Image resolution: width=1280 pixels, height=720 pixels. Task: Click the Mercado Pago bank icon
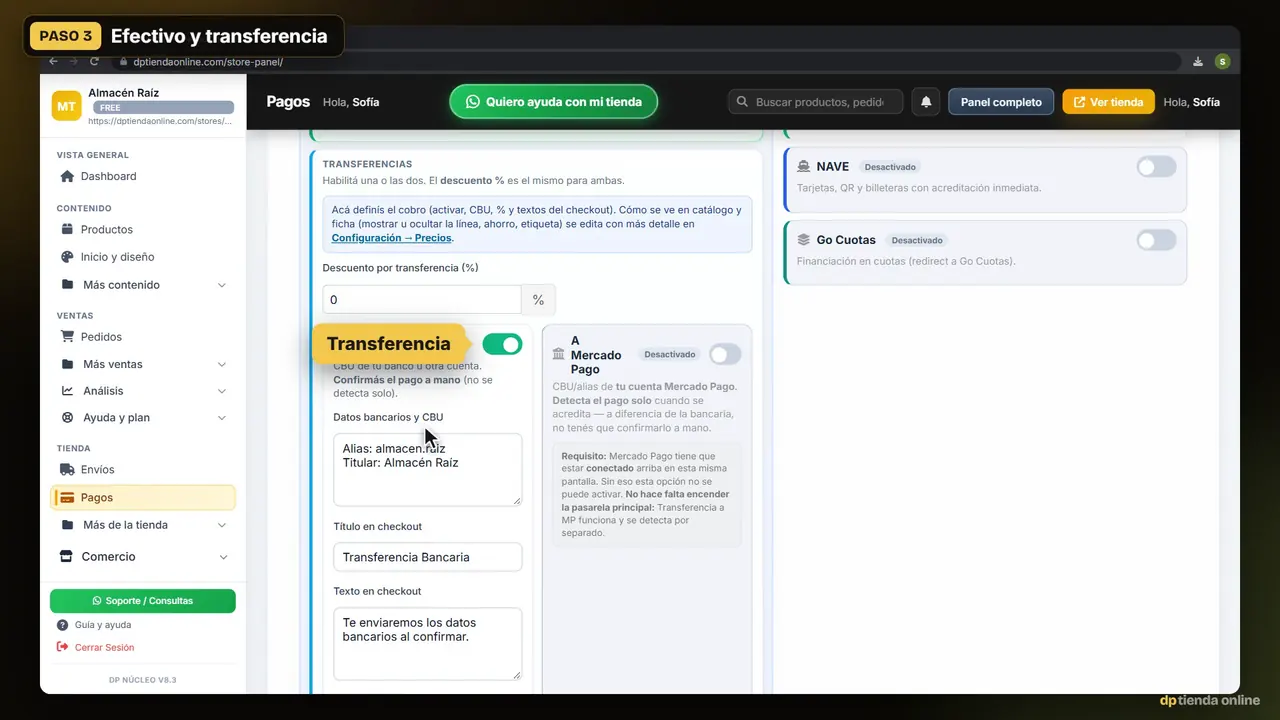[x=558, y=354]
